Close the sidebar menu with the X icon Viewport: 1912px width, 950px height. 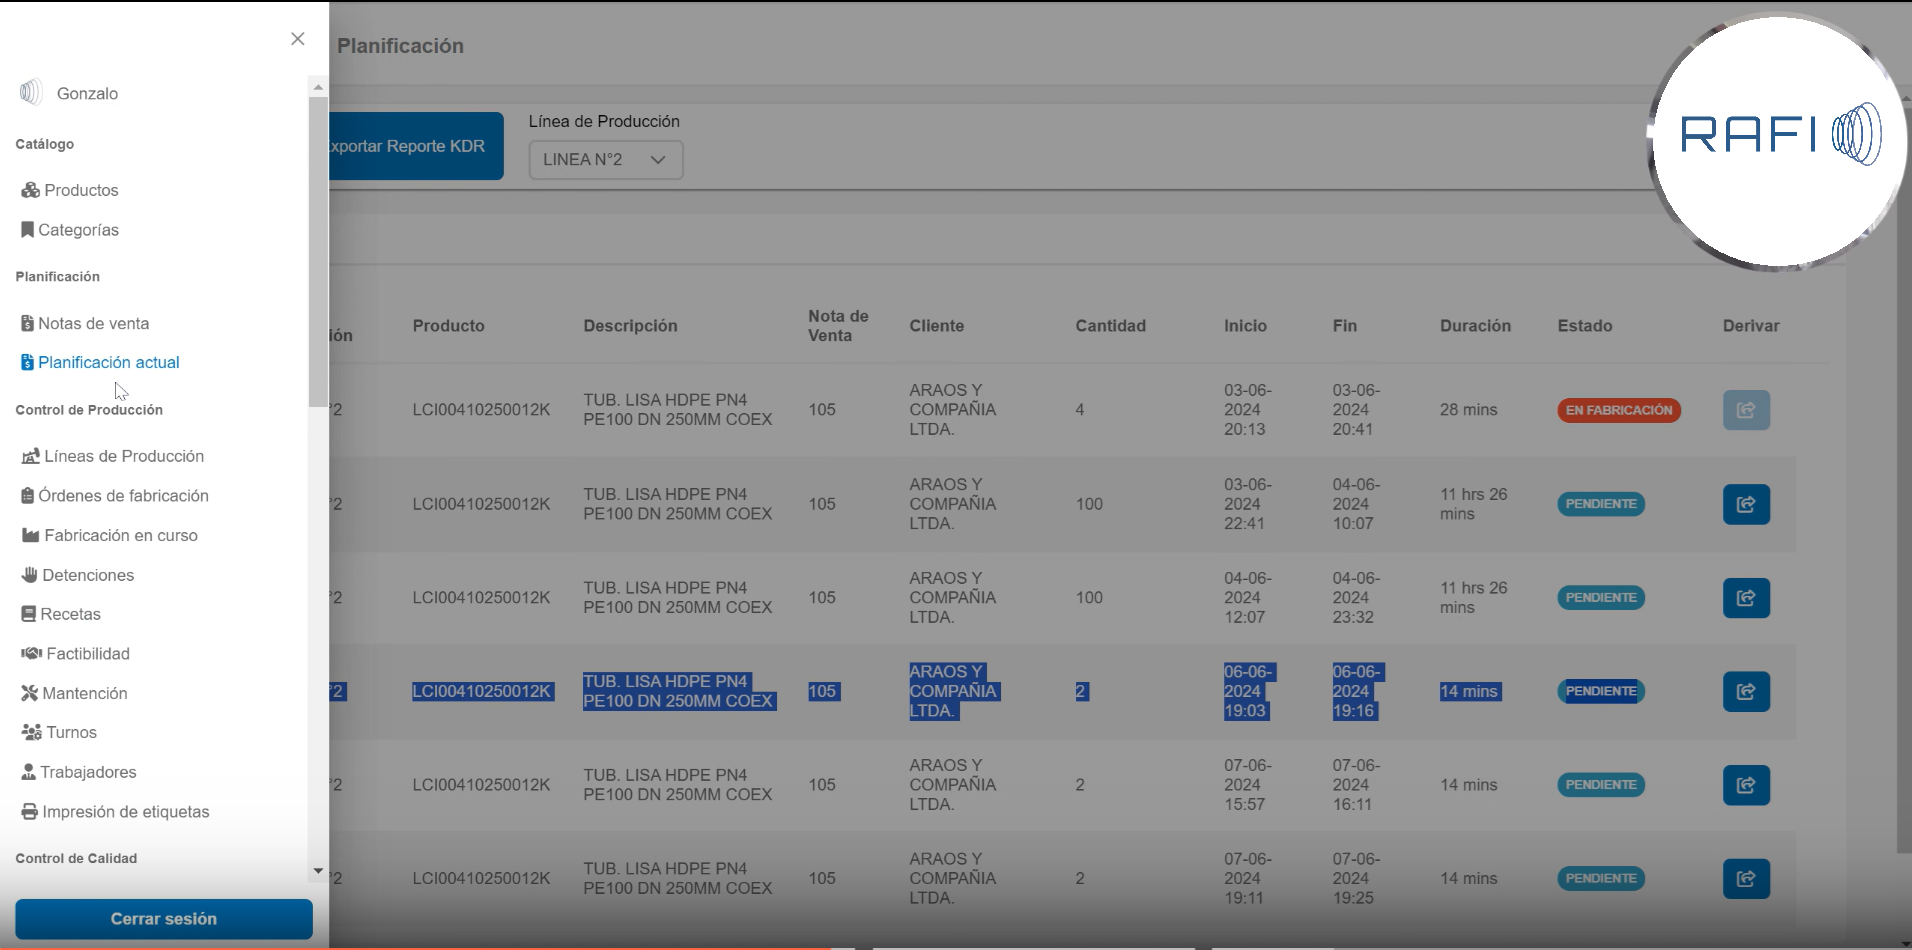[298, 39]
